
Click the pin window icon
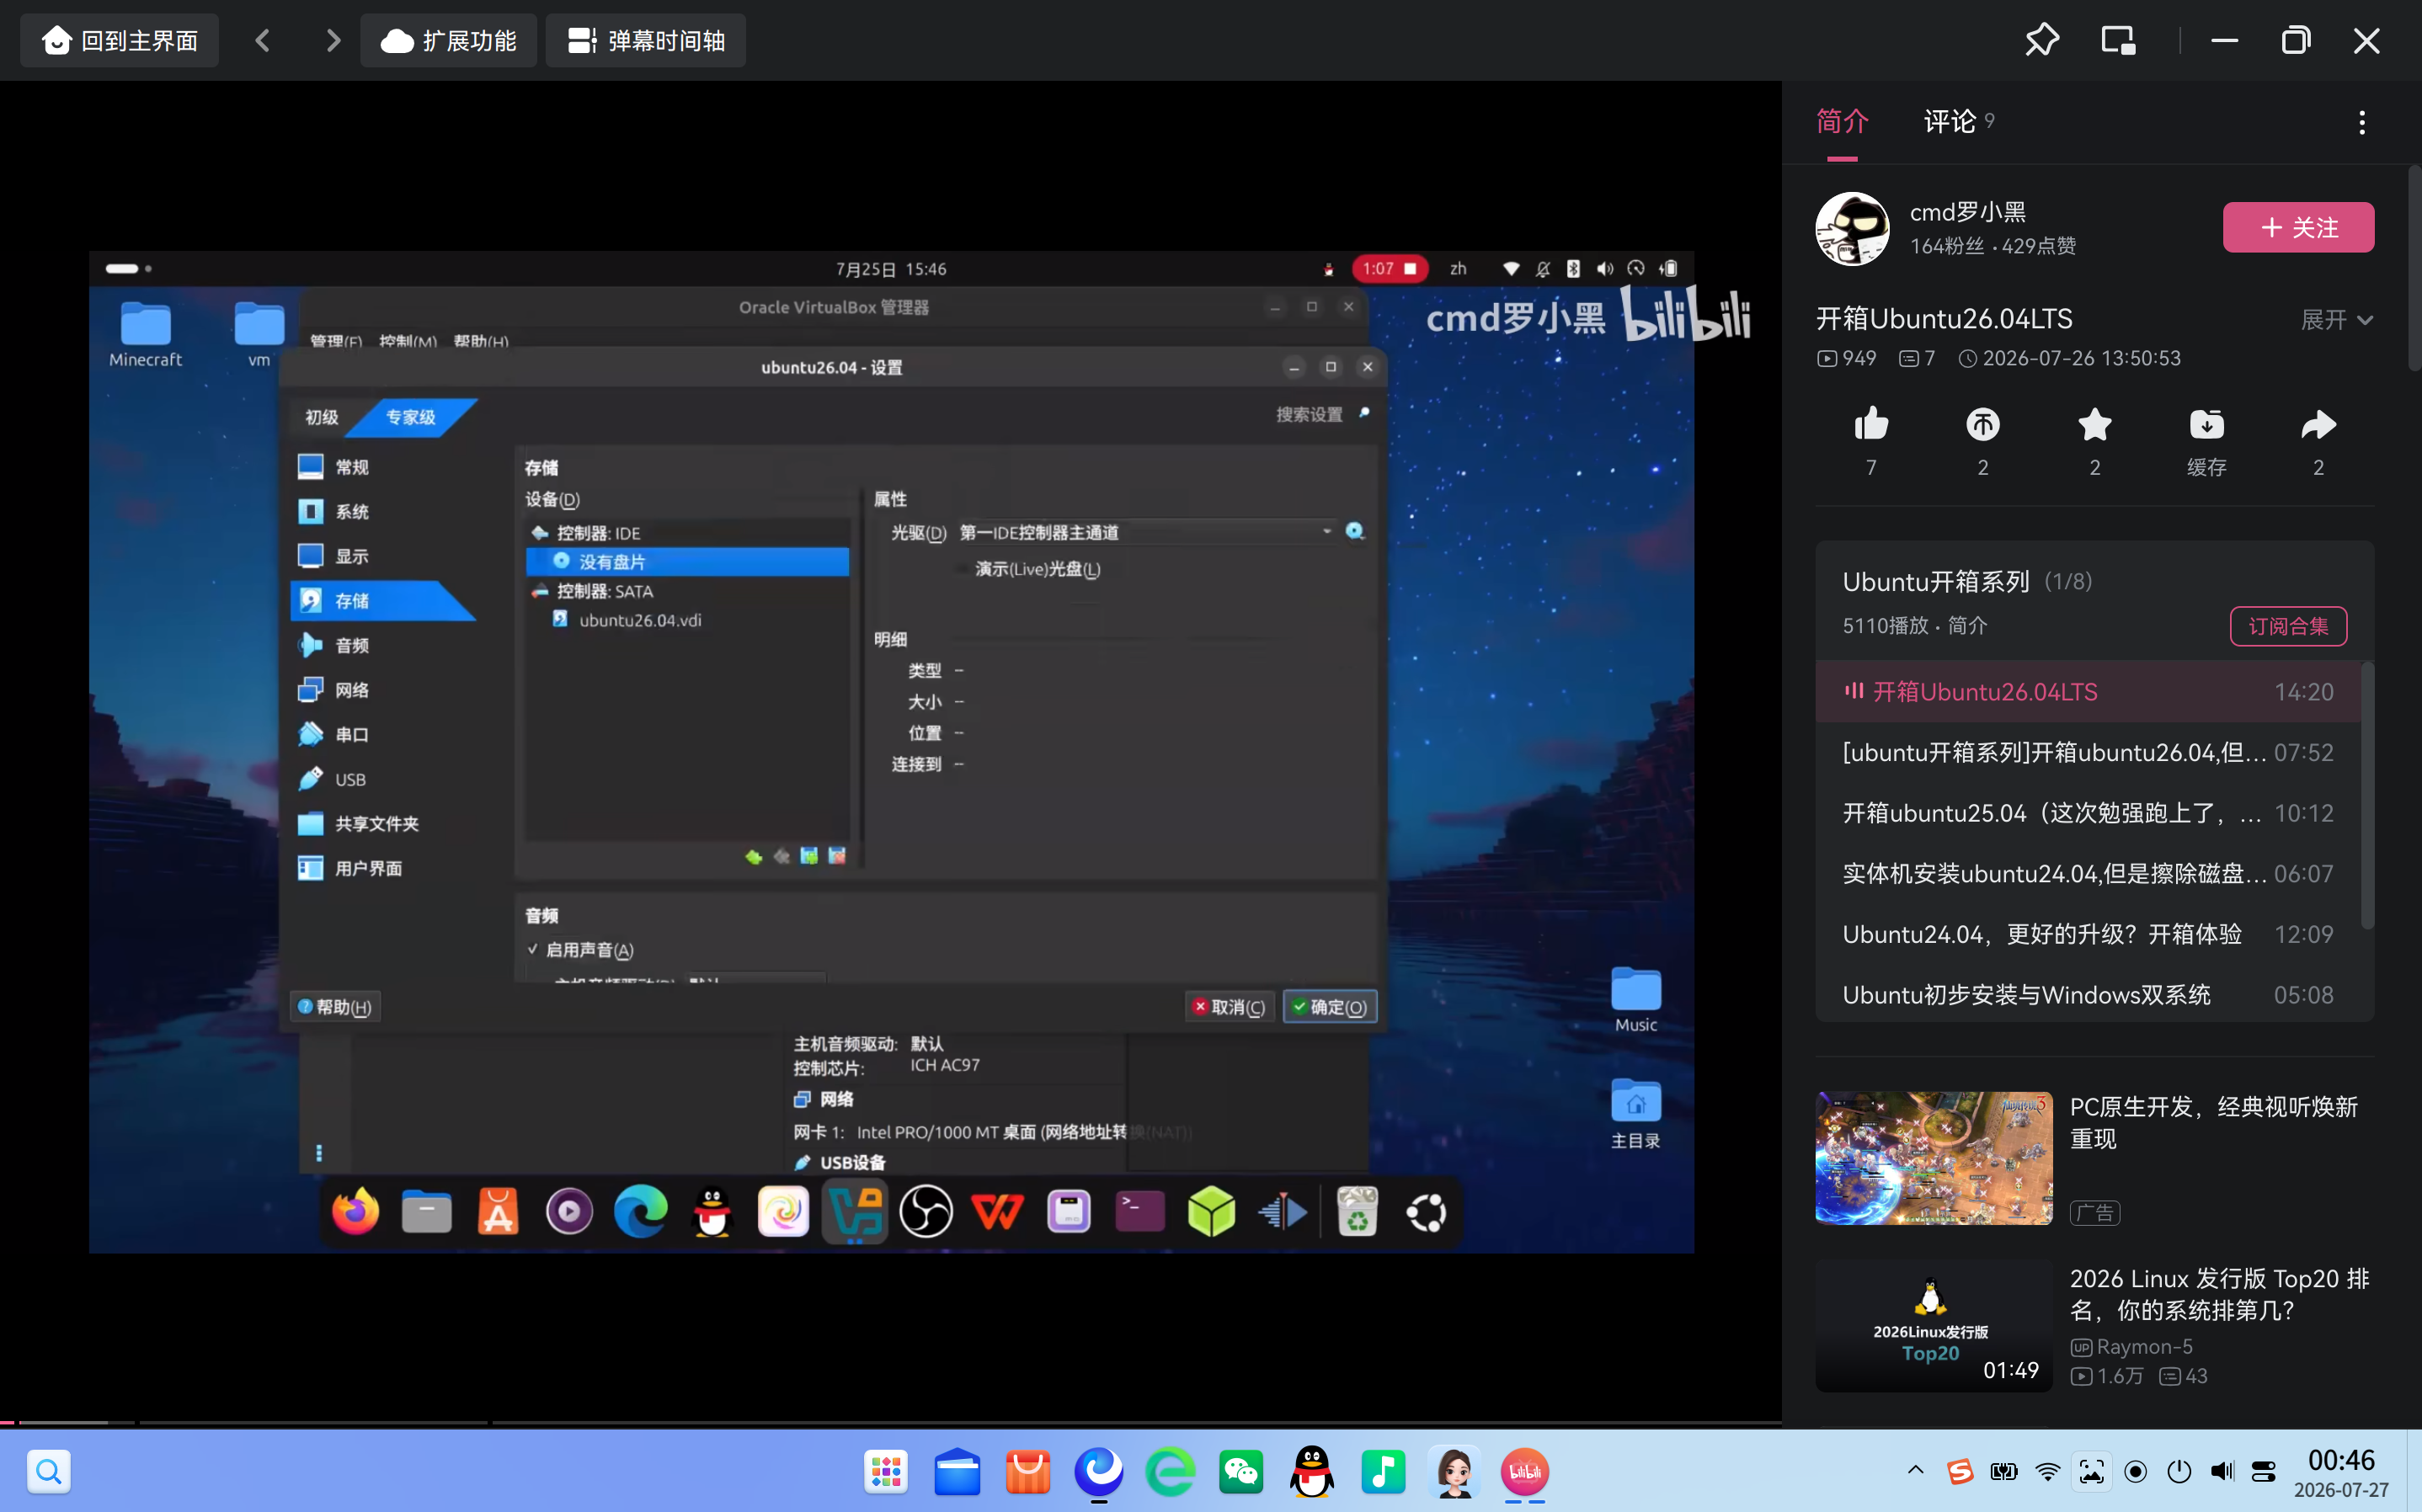coord(2041,40)
